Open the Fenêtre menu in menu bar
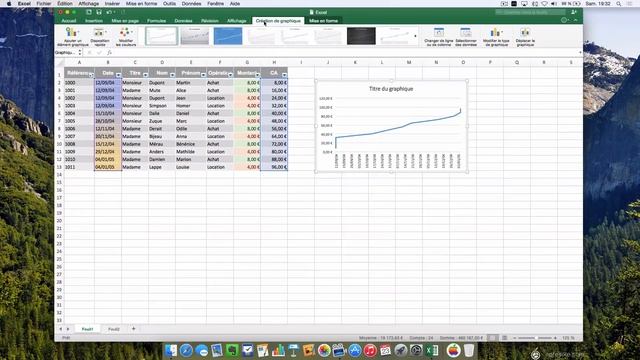This screenshot has width=640, height=360. tap(215, 4)
